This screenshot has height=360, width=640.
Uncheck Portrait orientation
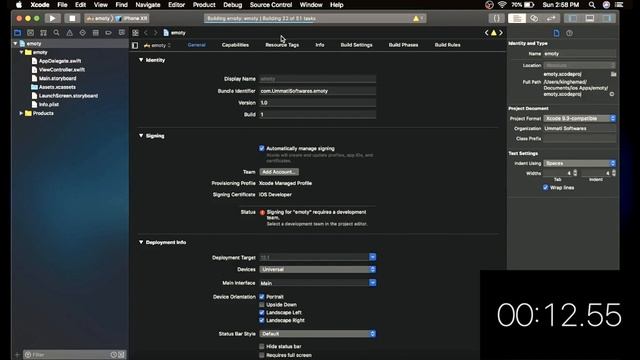(262, 297)
